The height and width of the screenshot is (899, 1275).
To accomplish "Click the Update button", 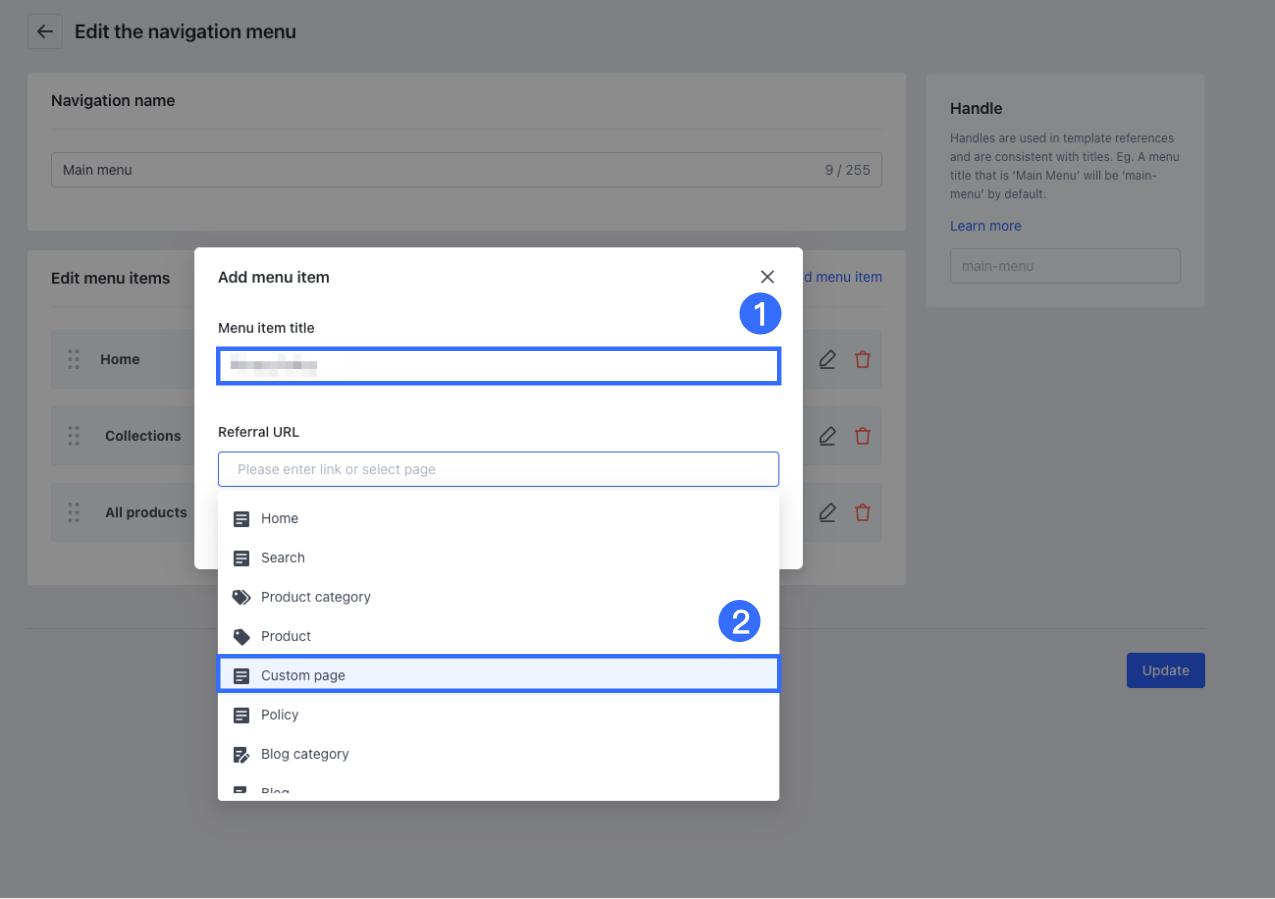I will click(1165, 671).
